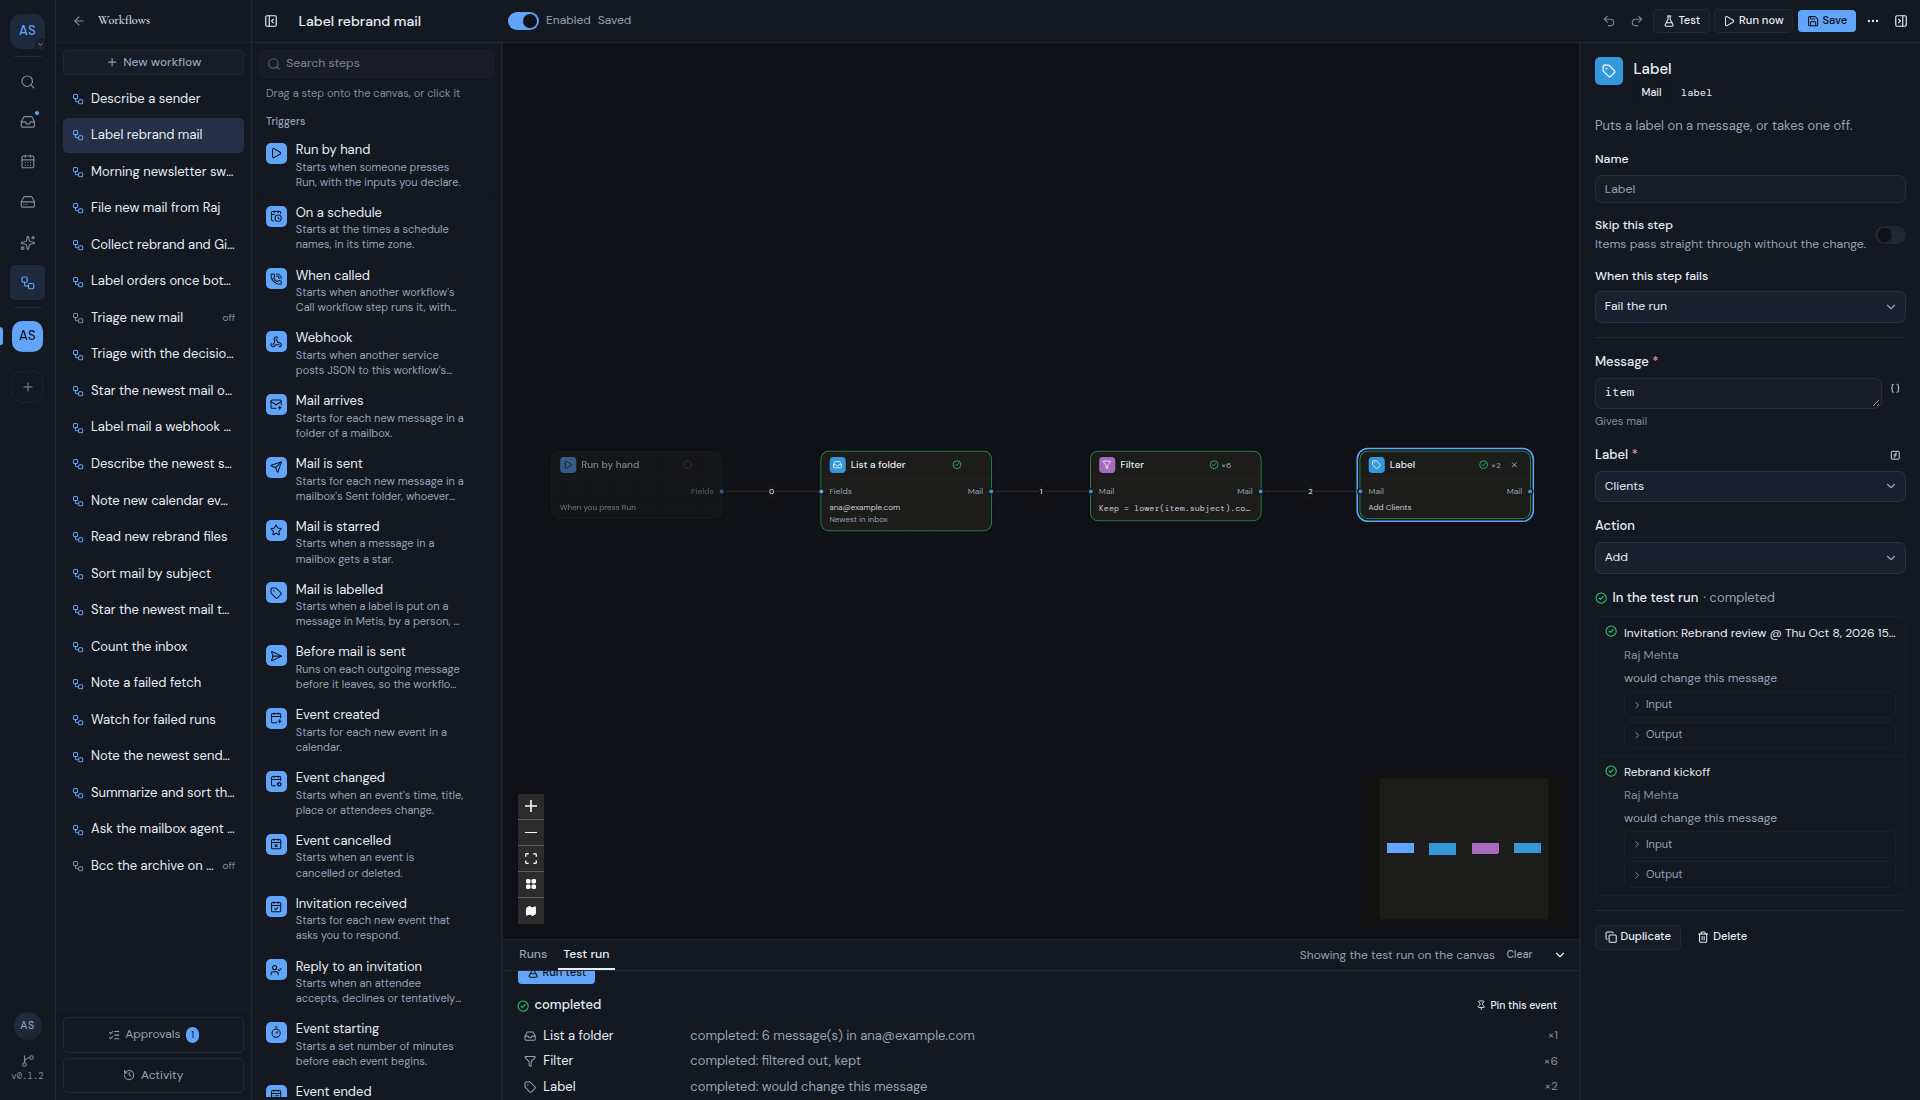Viewport: 1920px width, 1100px height.
Task: Expand Output under the Rebrand kickoff message
Action: coord(1759,875)
